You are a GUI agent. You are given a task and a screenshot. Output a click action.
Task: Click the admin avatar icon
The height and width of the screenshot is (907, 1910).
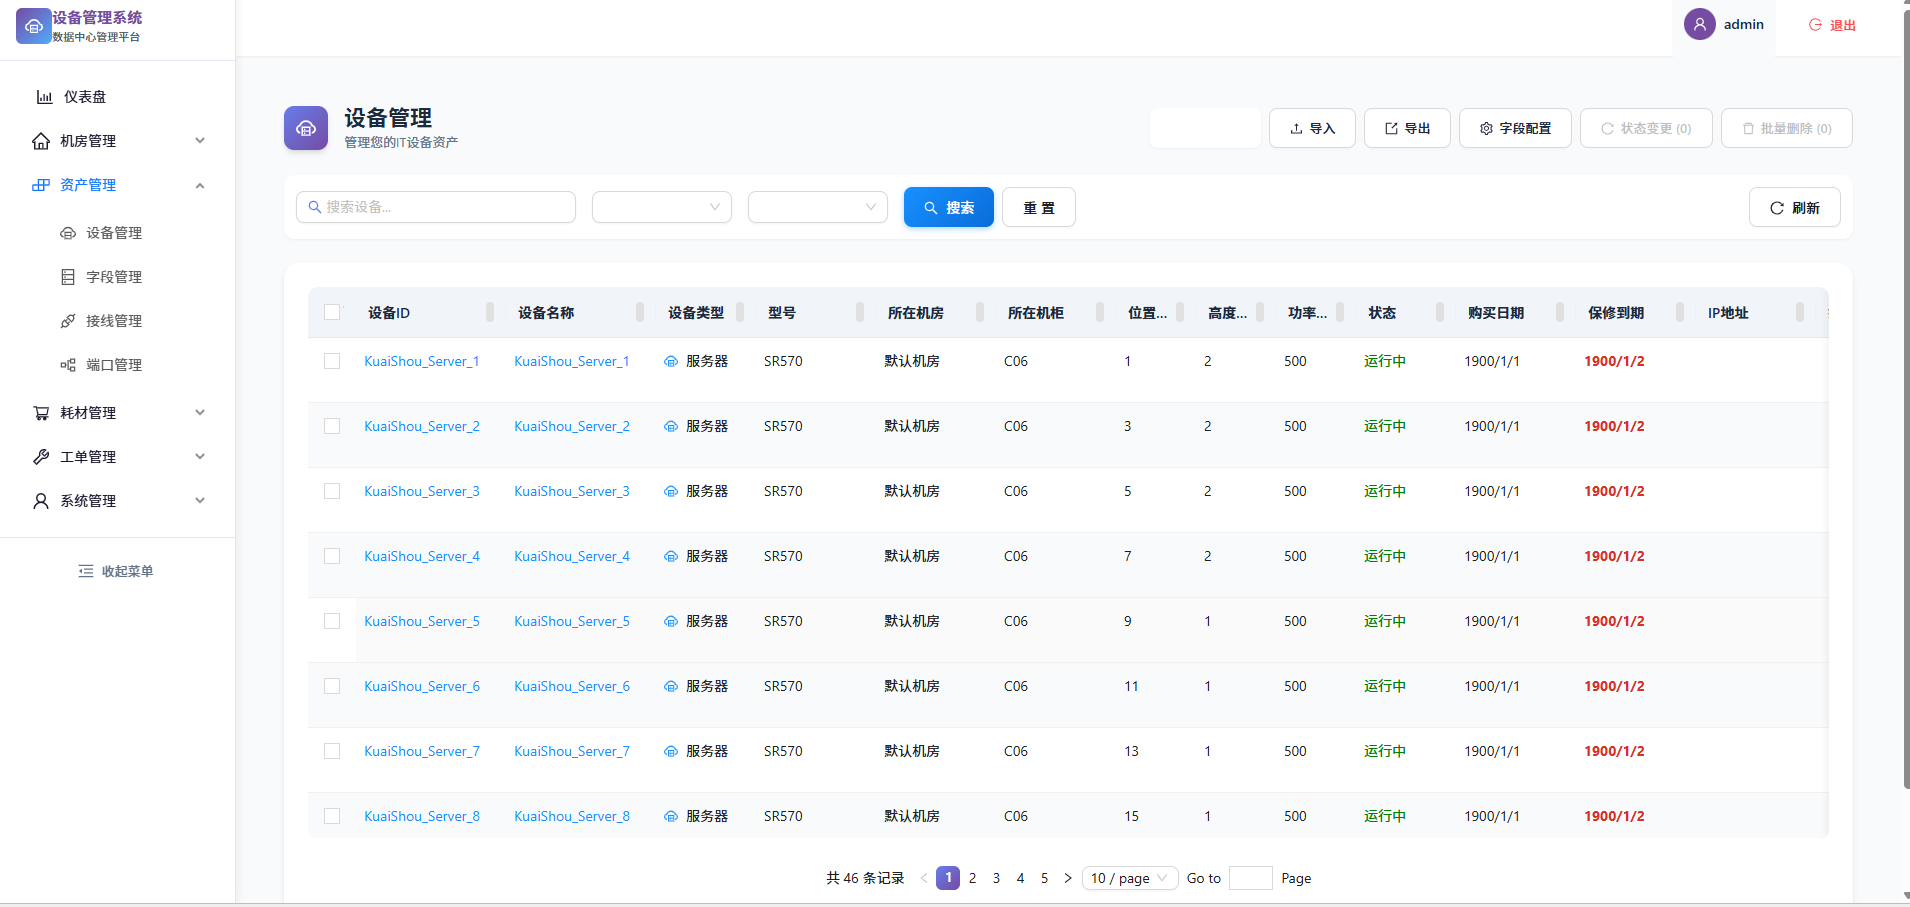(1700, 24)
